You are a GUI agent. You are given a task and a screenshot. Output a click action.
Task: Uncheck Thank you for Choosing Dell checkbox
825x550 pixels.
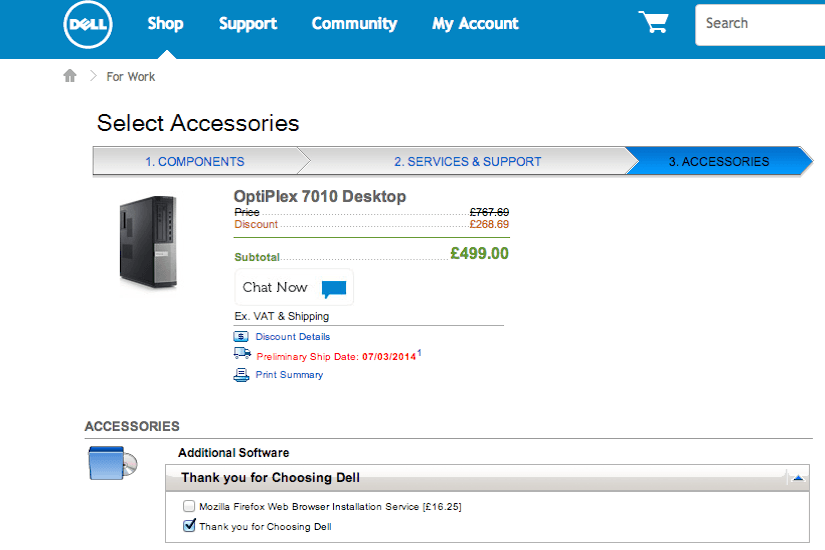(189, 526)
